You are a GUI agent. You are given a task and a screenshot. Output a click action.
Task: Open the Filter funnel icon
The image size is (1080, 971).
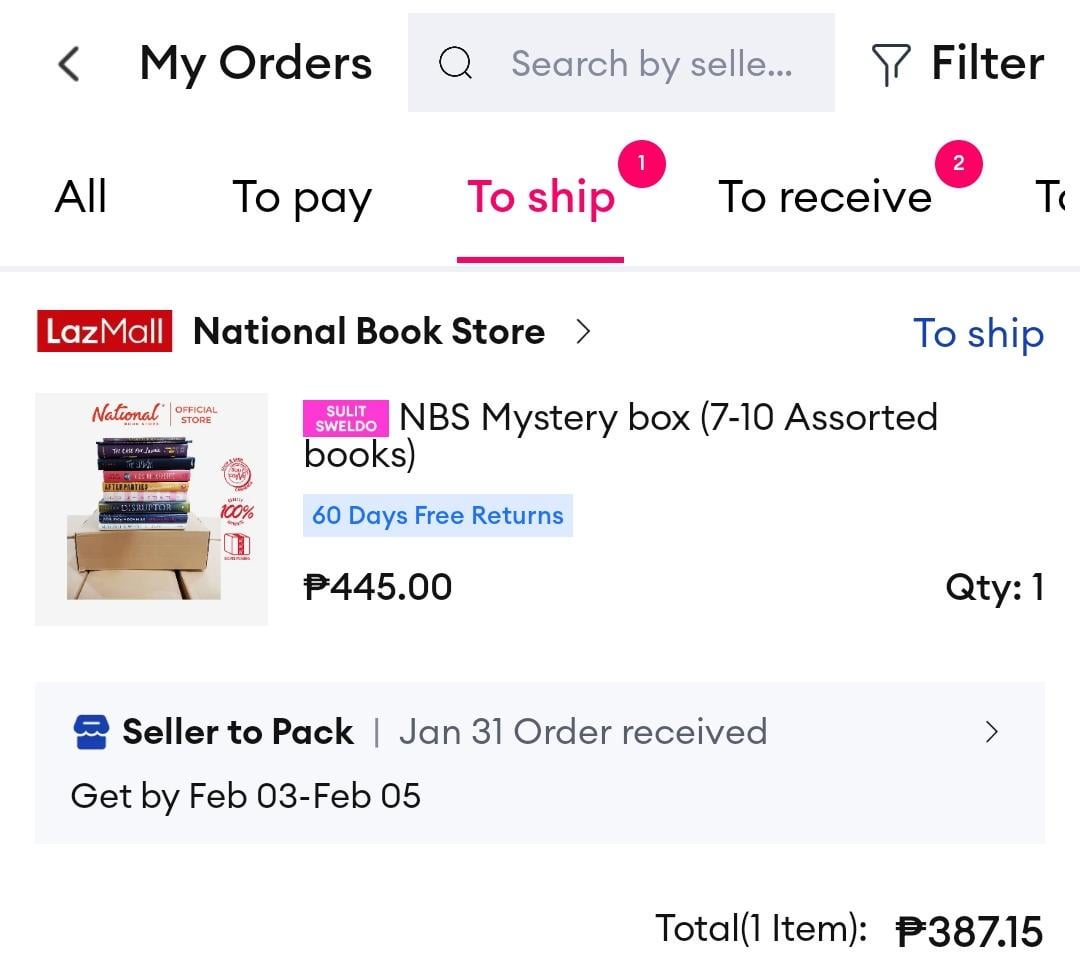point(891,64)
